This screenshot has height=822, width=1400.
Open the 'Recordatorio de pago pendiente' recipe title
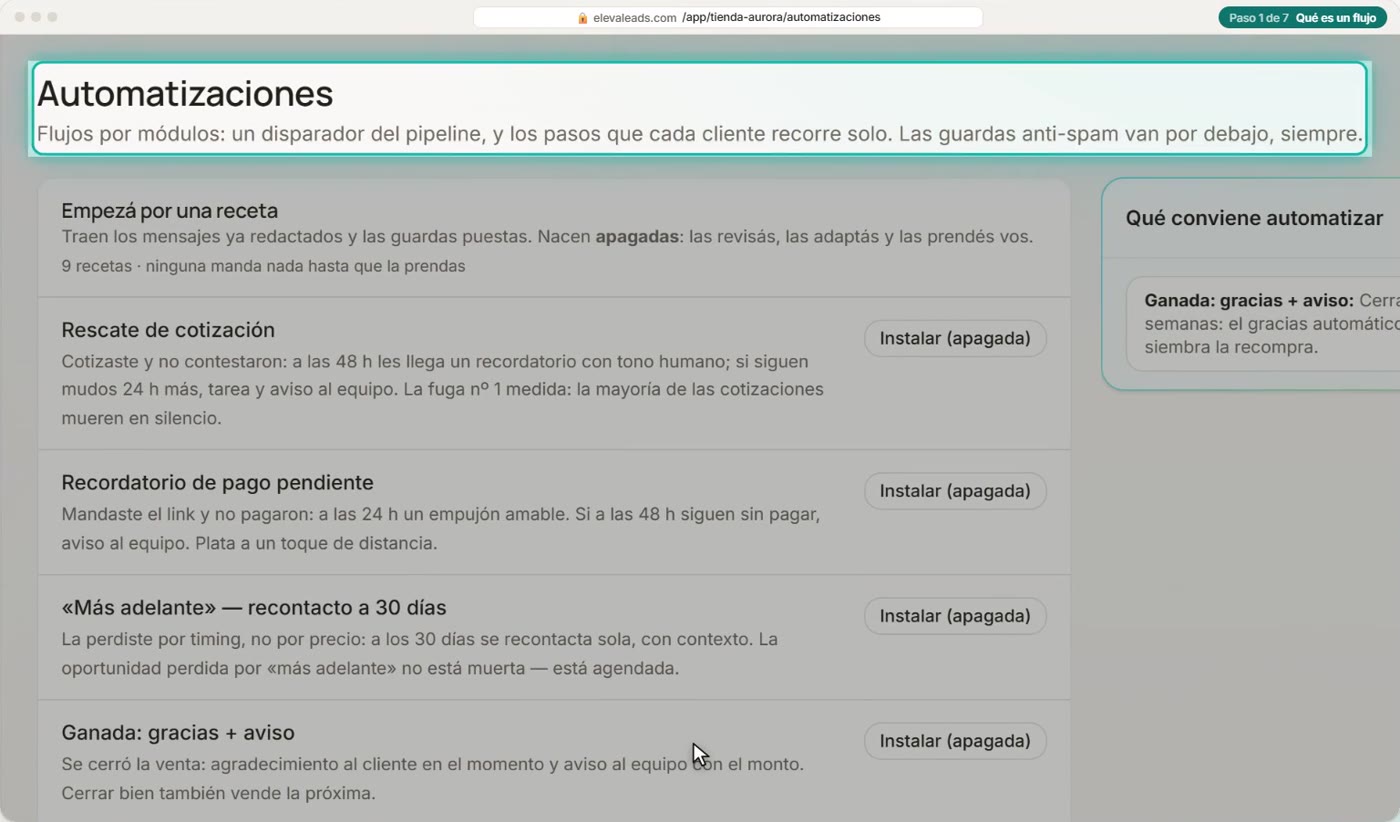point(217,483)
